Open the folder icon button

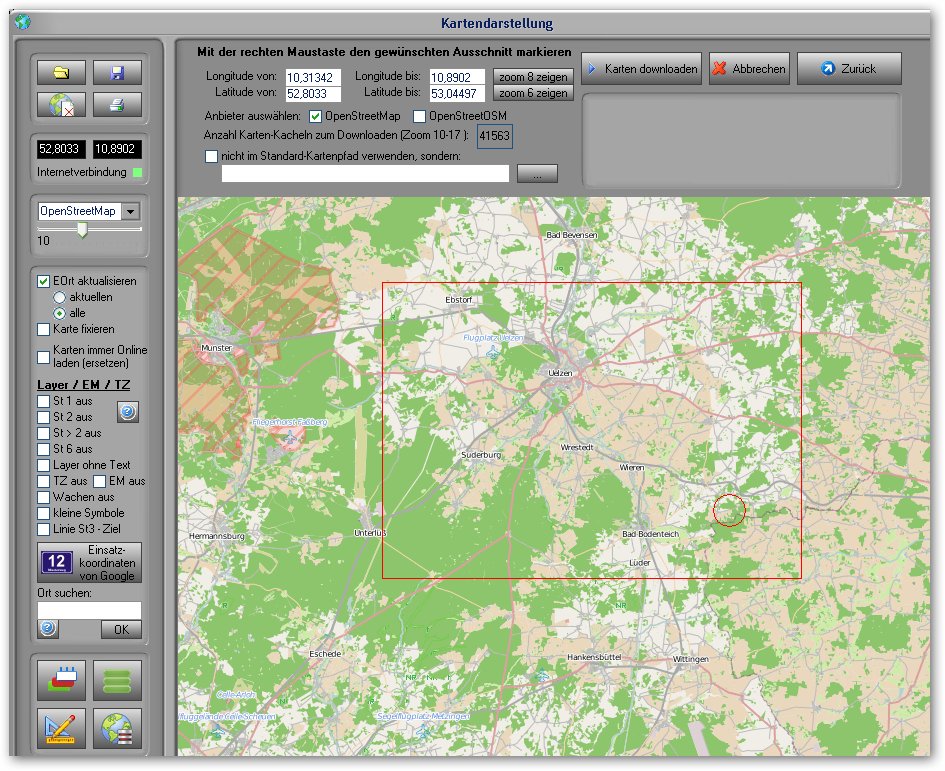pos(61,73)
